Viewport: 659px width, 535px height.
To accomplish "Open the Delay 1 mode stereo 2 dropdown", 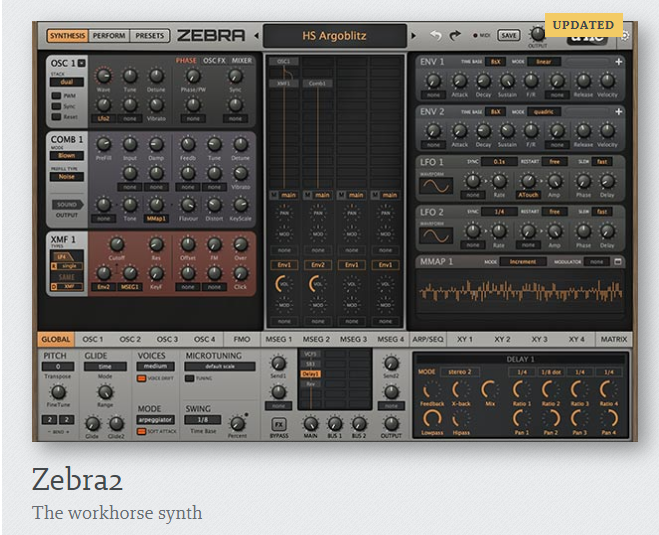I will pyautogui.click(x=459, y=372).
